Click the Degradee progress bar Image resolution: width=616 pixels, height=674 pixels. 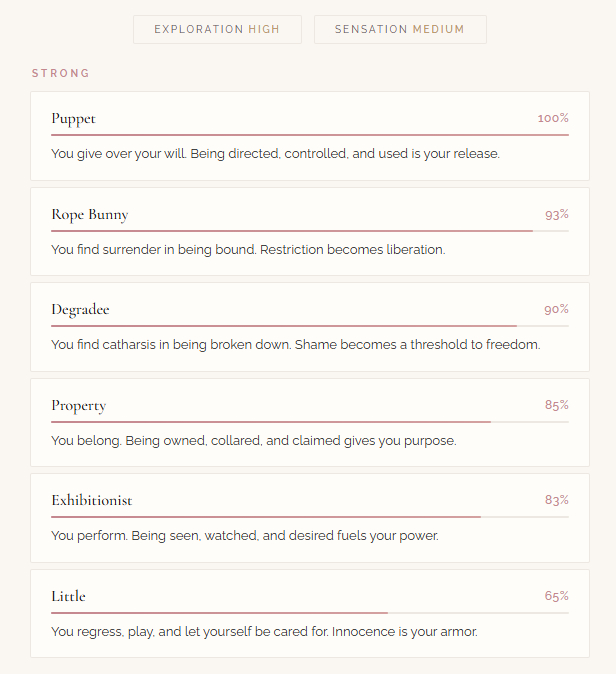click(x=310, y=325)
